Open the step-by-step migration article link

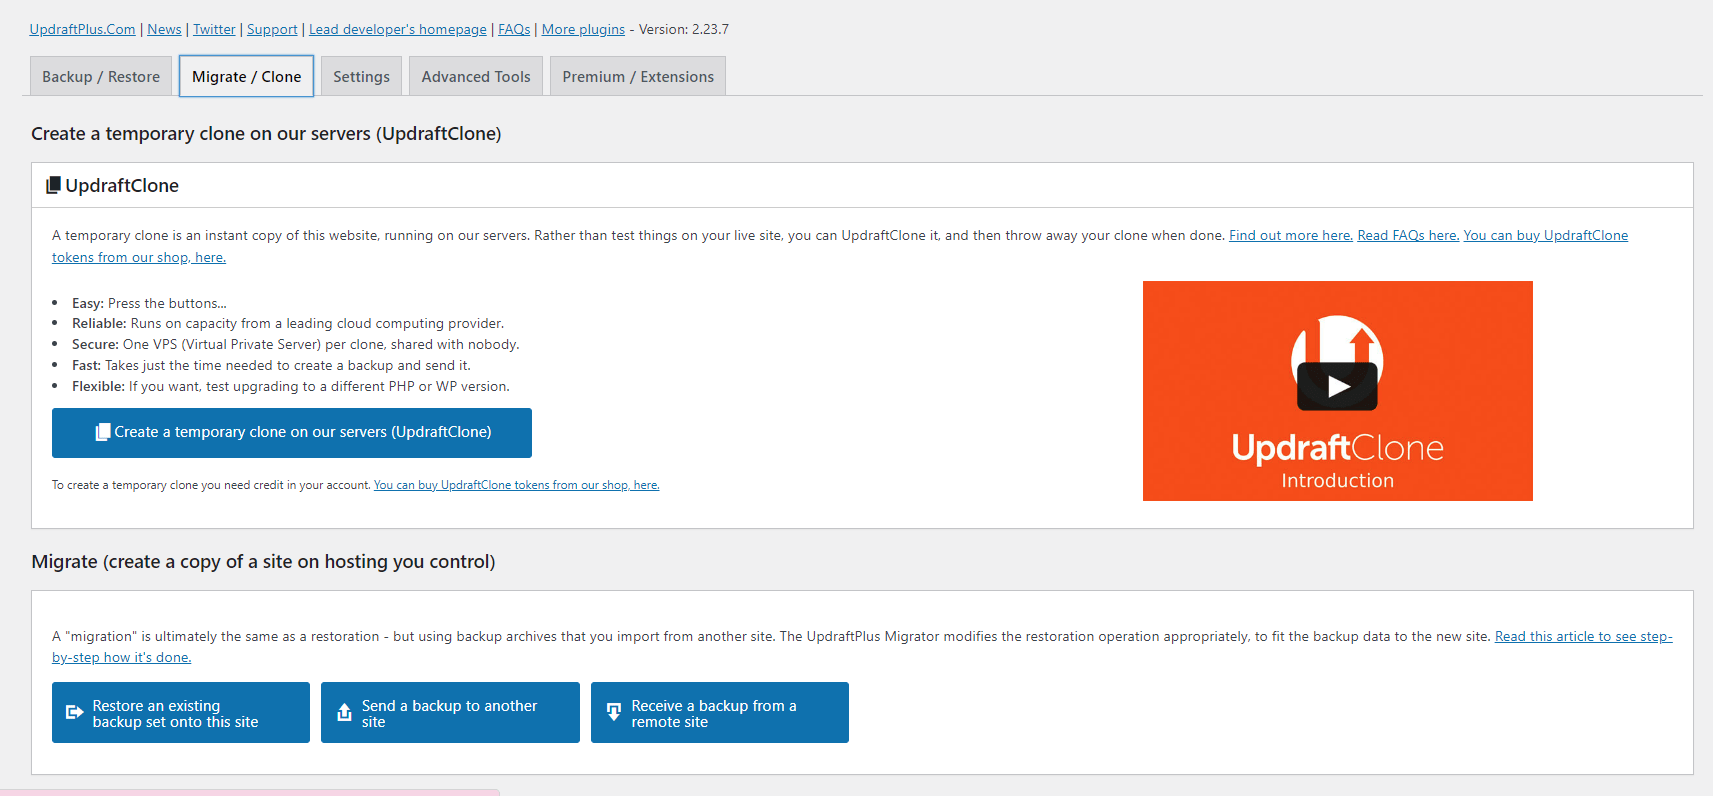[1583, 636]
